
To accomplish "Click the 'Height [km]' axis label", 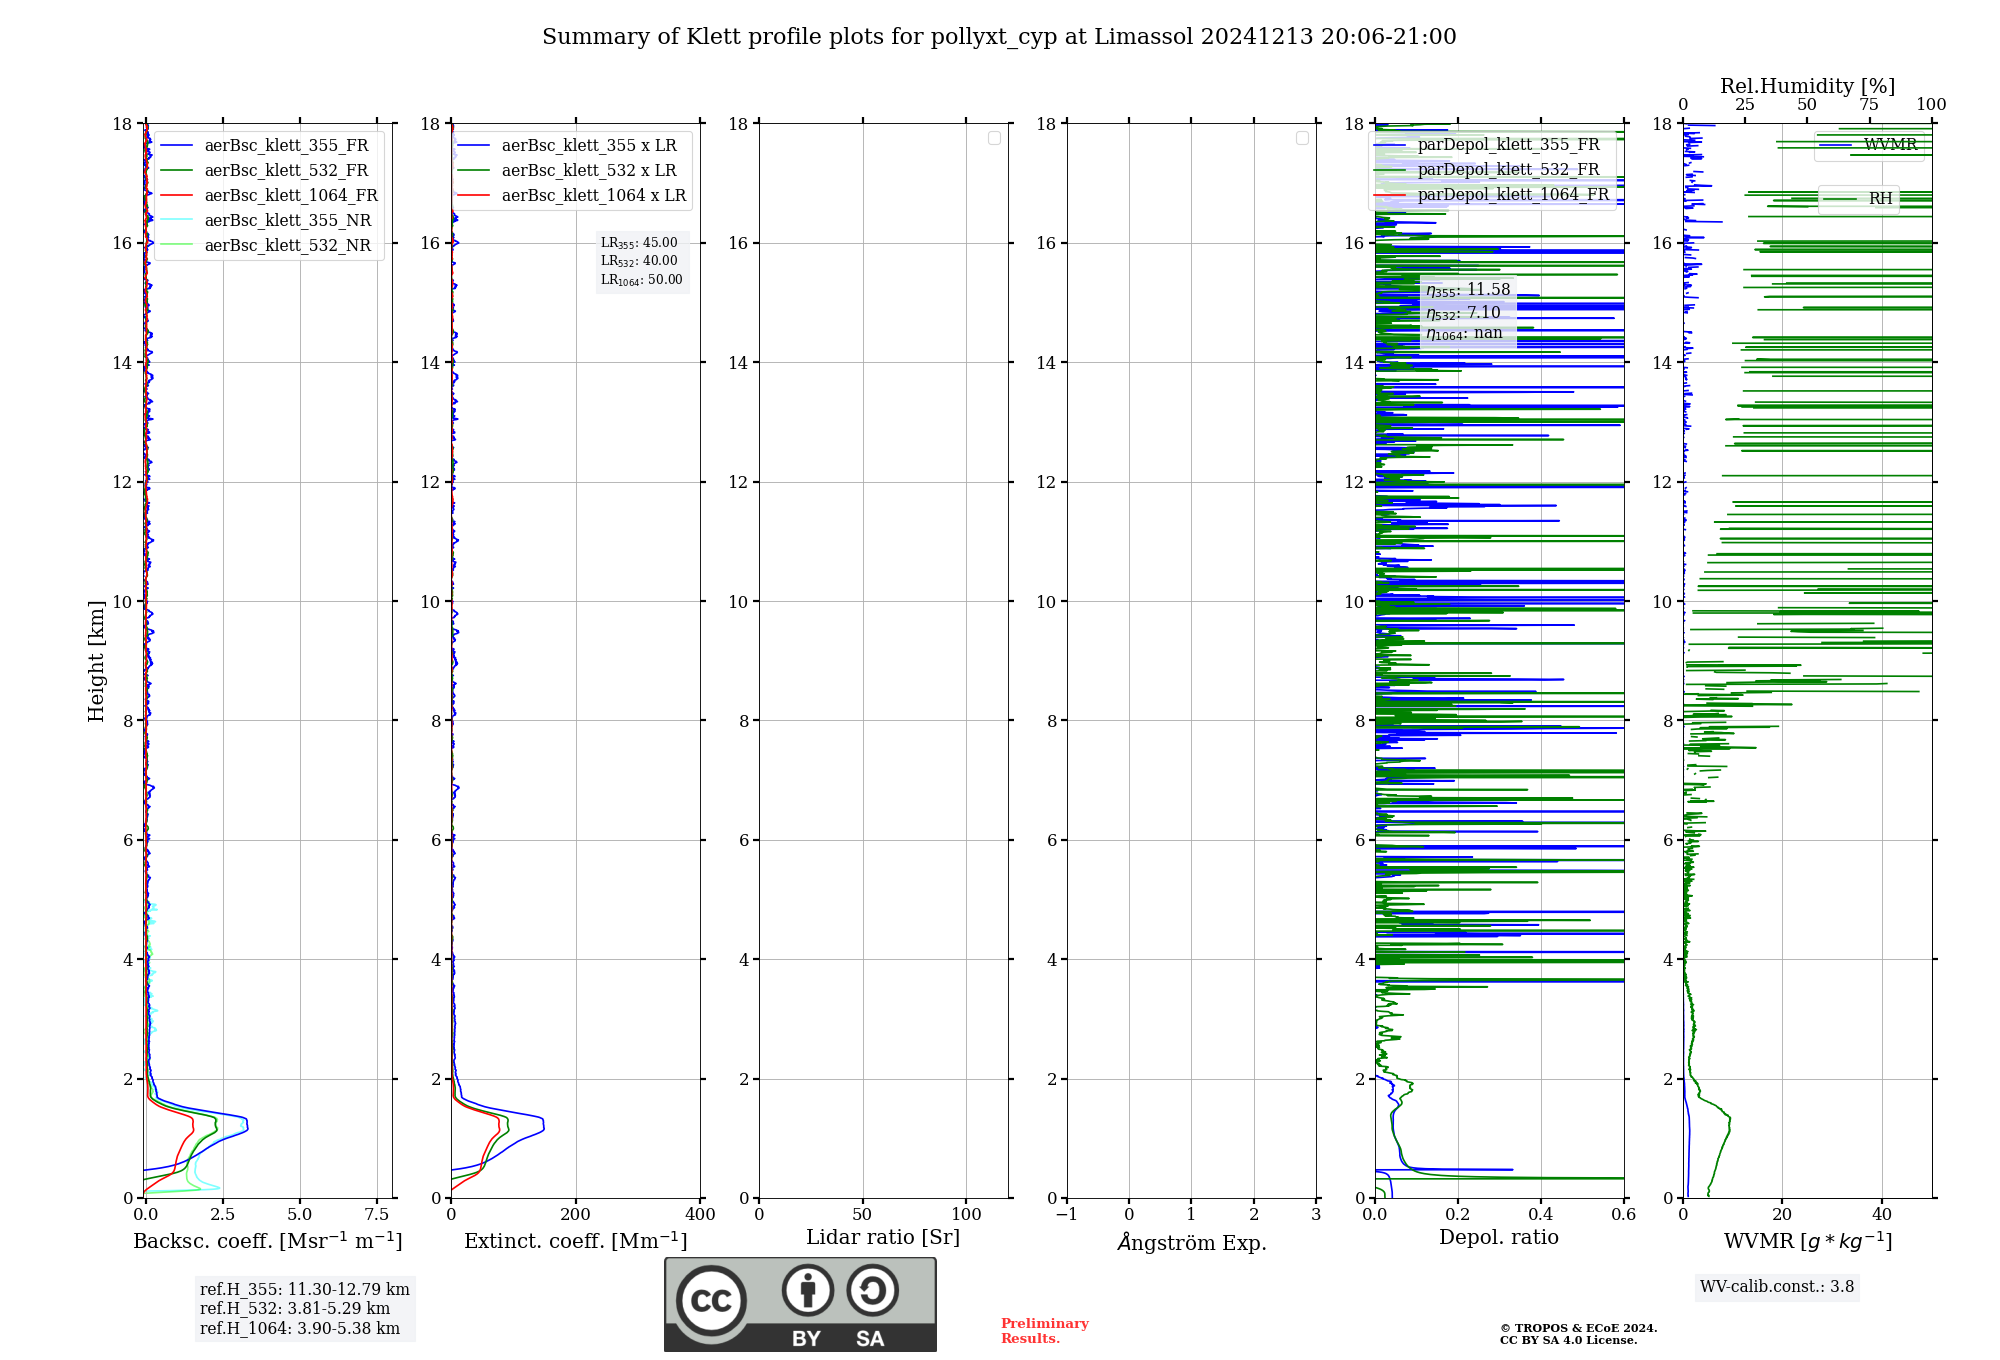I will (x=96, y=661).
